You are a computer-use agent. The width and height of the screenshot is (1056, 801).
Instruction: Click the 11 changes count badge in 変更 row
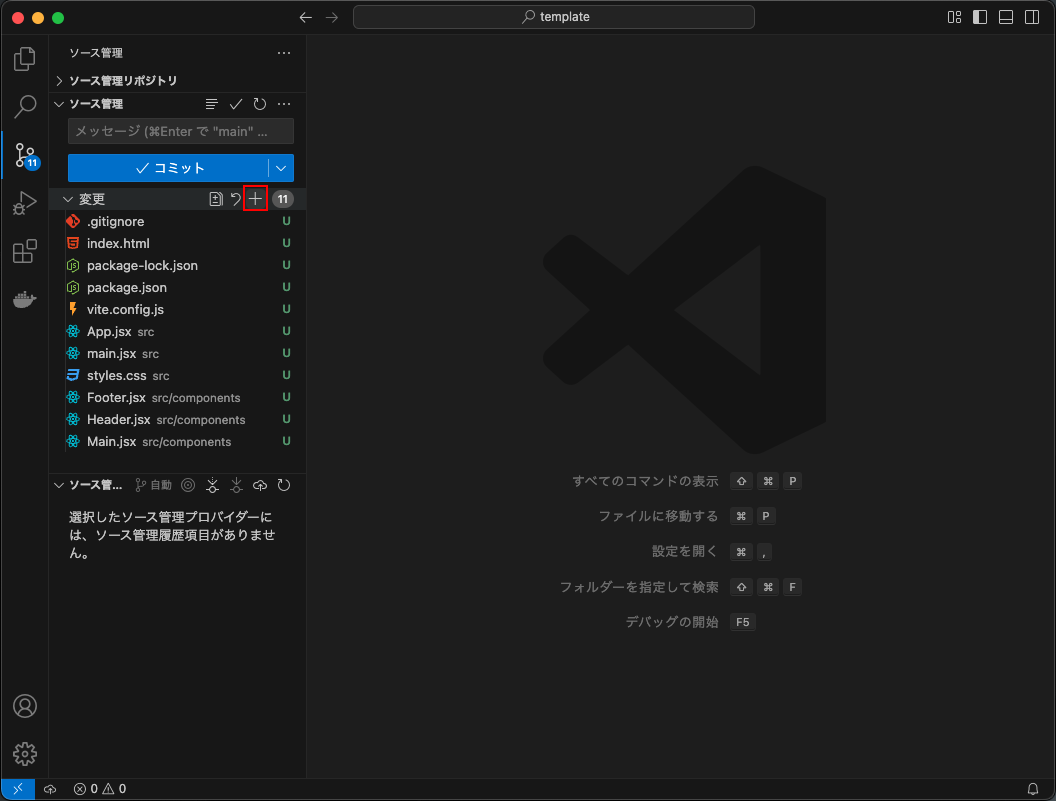coord(283,199)
